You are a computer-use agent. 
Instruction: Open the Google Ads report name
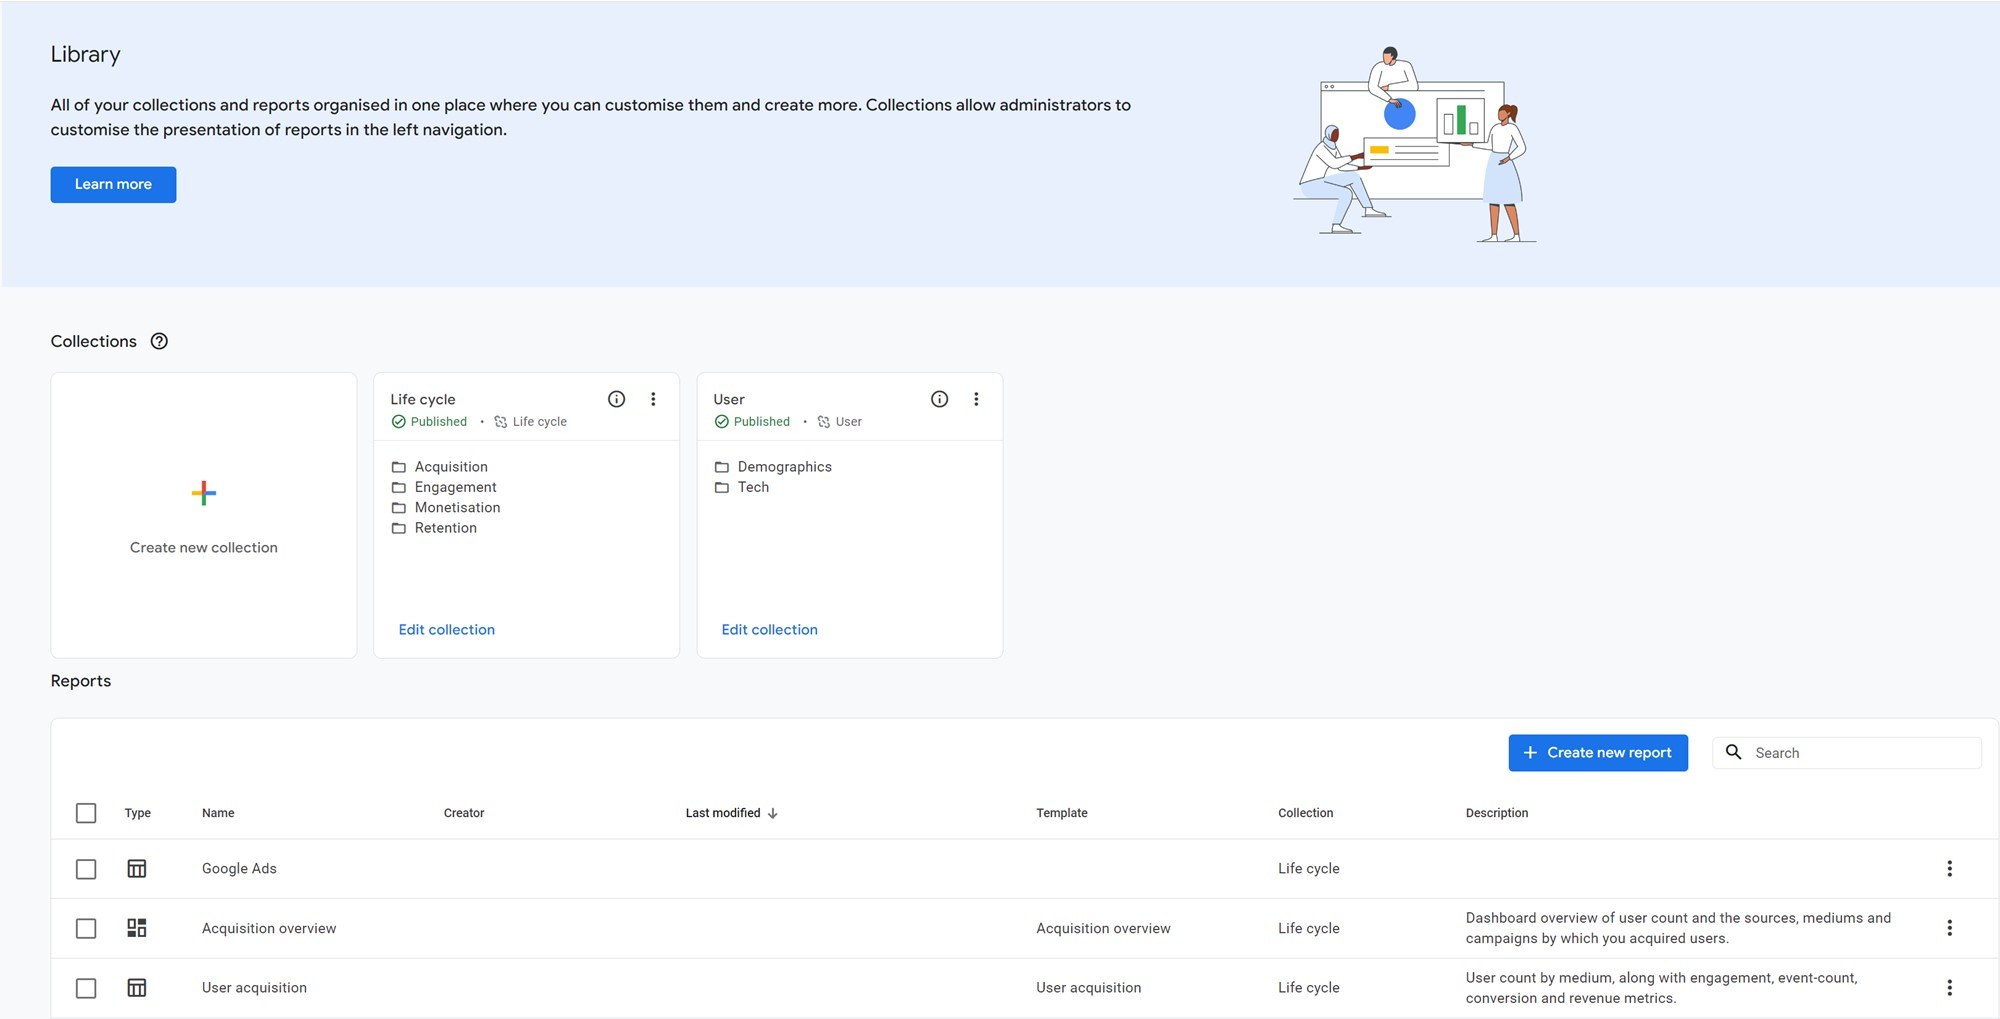(239, 868)
